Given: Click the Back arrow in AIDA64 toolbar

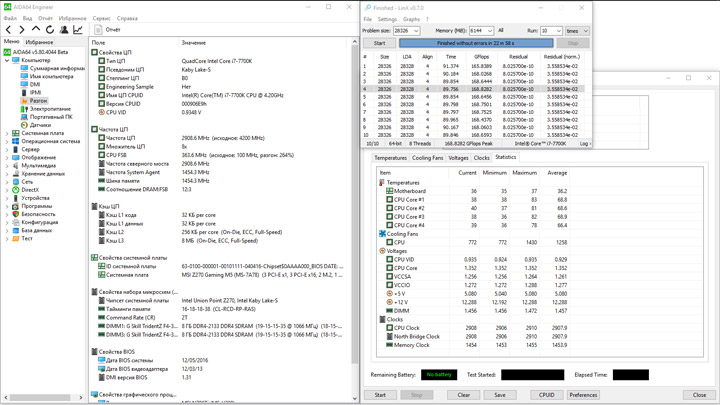Looking at the screenshot, I should tap(9, 30).
